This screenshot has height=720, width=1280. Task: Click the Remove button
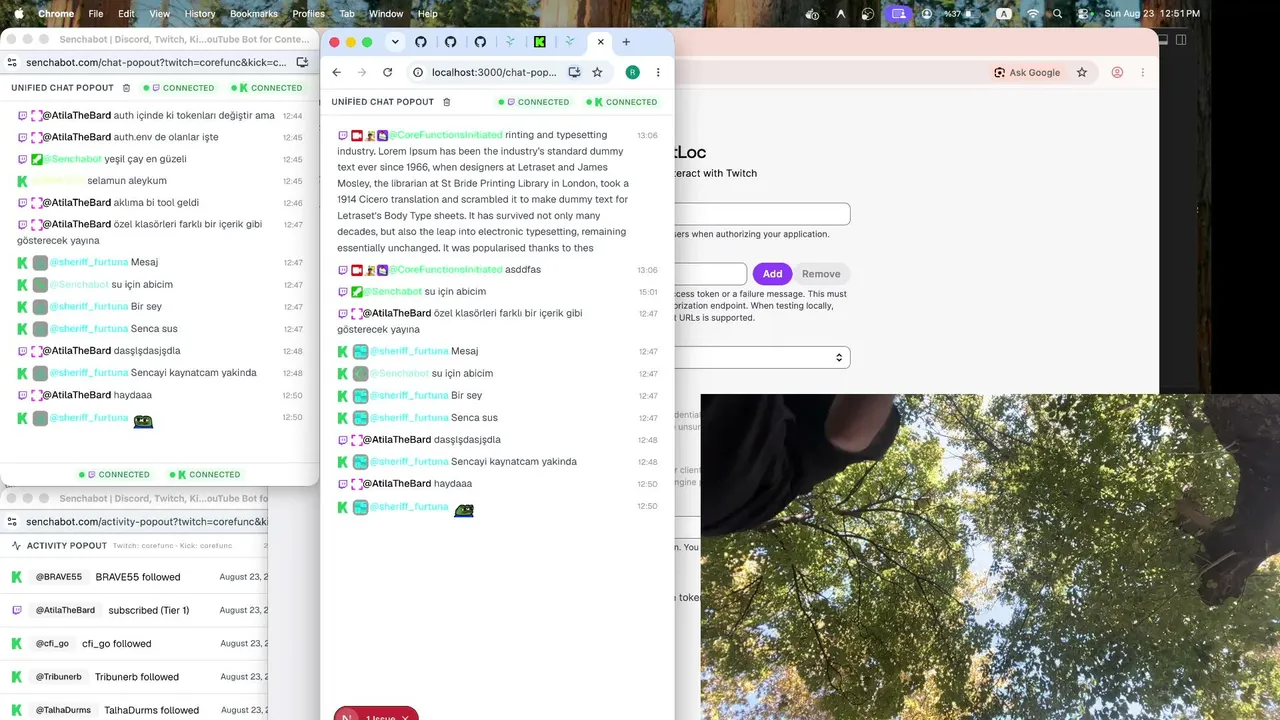(821, 274)
